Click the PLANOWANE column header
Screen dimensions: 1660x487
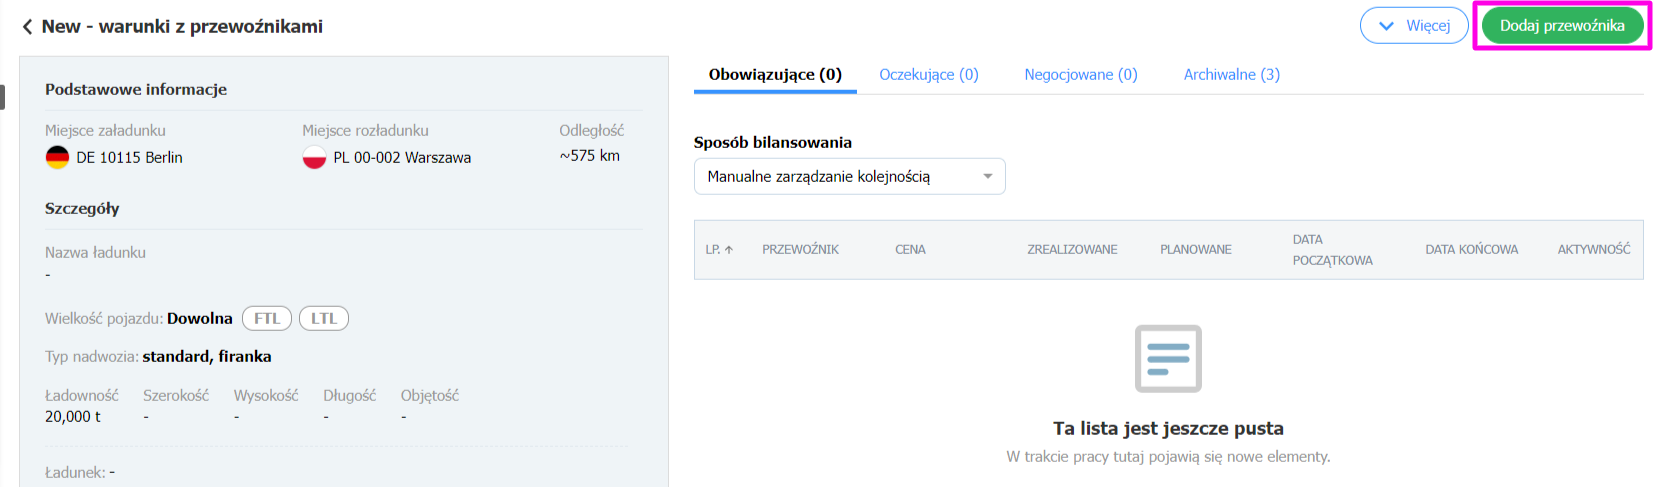[x=1195, y=250]
